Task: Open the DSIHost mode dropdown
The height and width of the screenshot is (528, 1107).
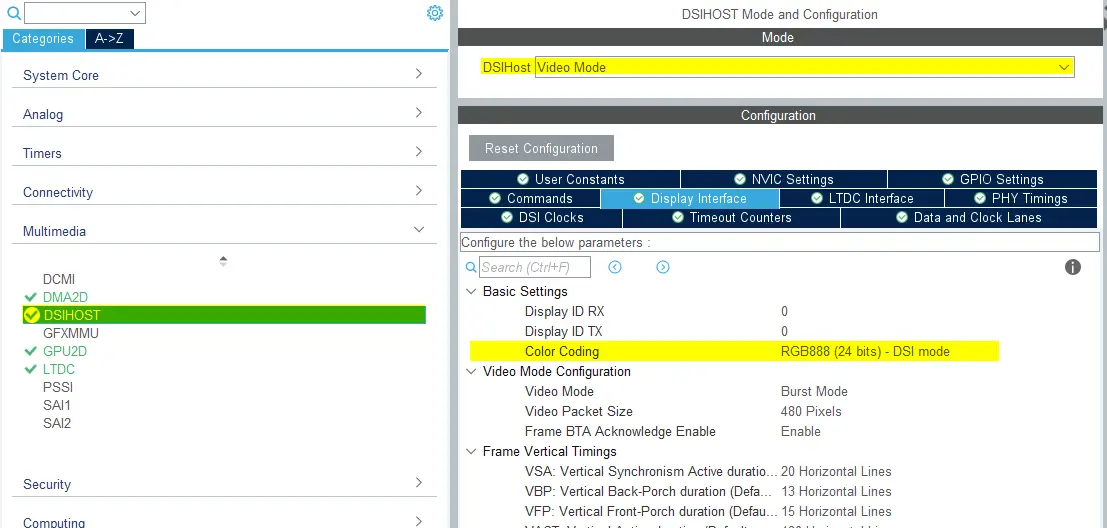Action: coord(1064,67)
